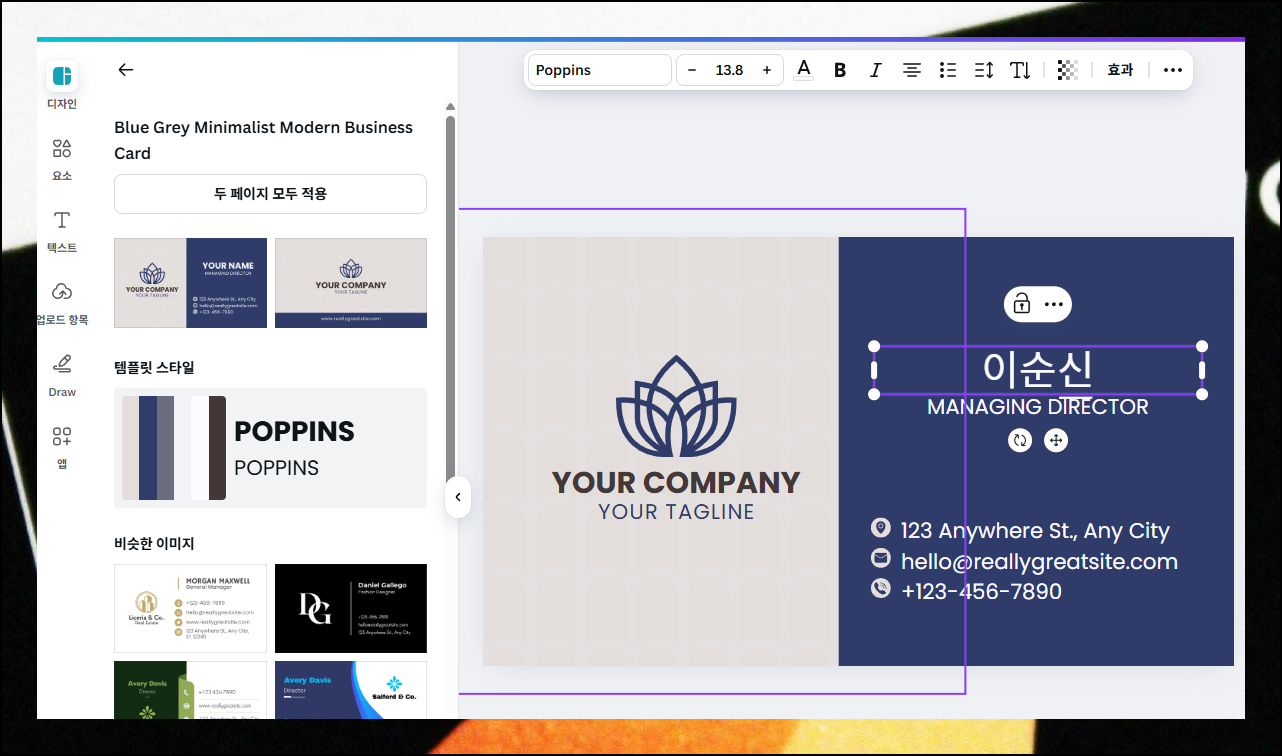Open Morgan Maxwell similar template
Screen dimensions: 1282x756
point(190,608)
